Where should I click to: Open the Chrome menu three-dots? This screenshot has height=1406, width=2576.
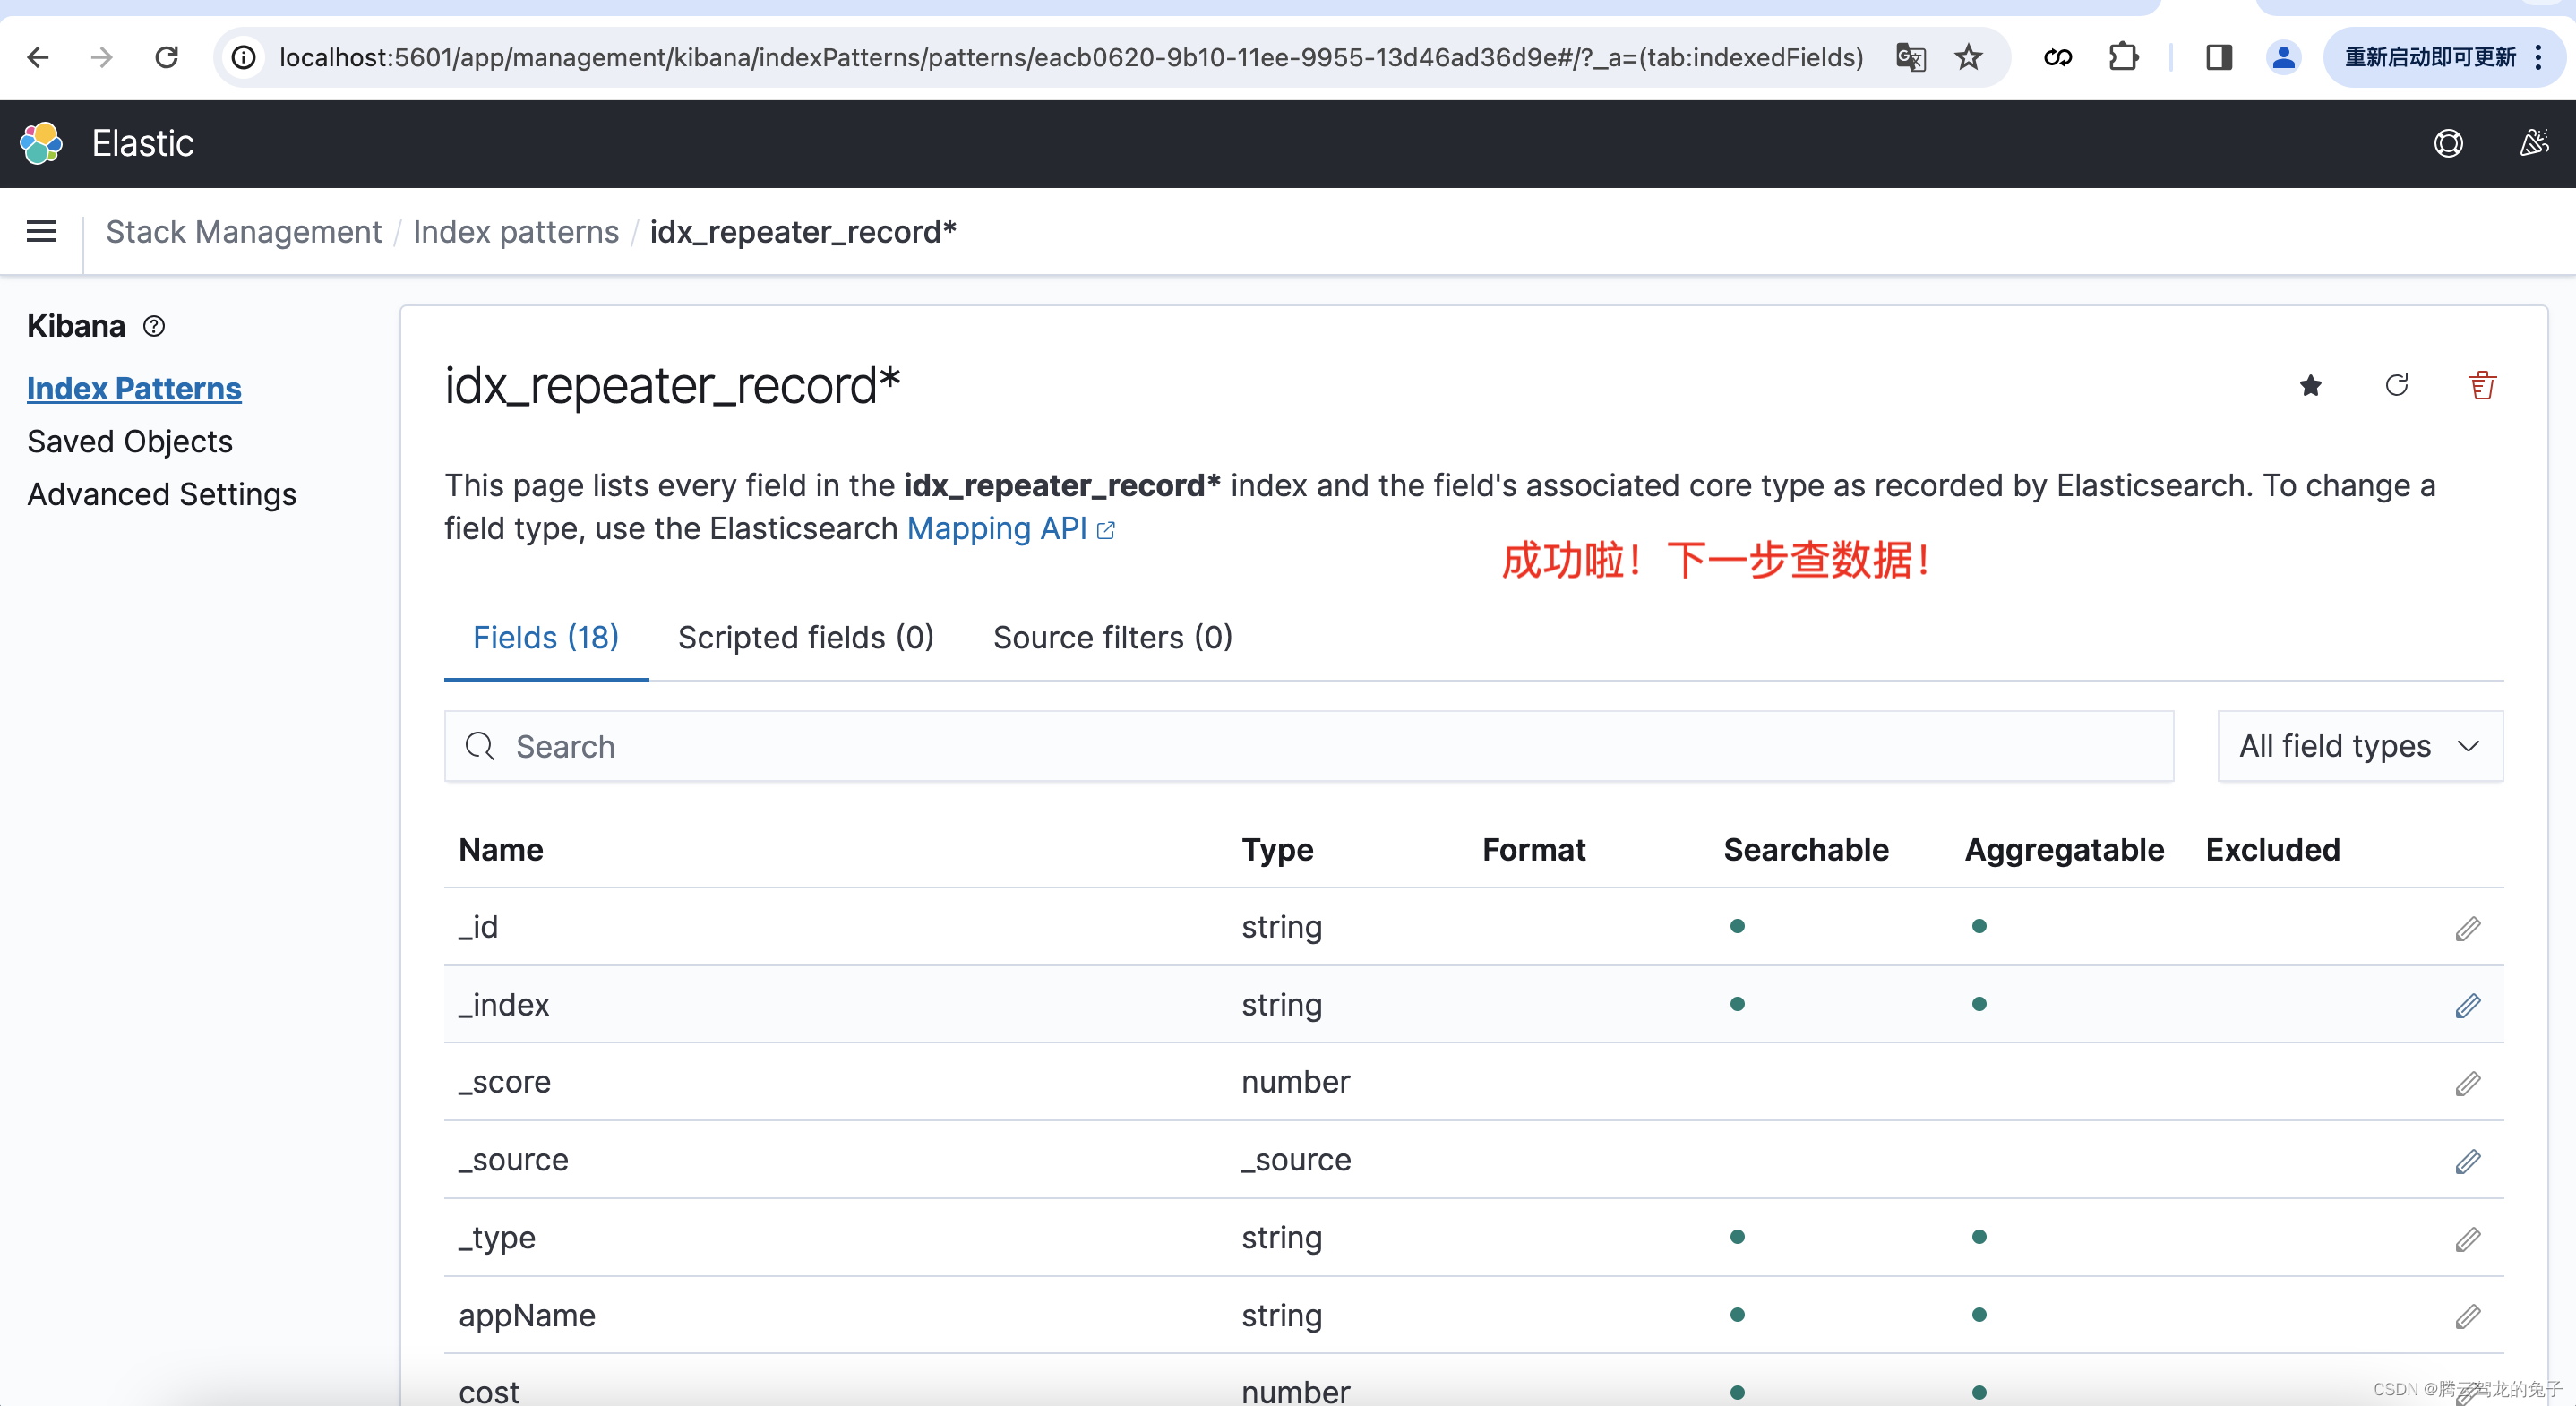coord(2538,58)
